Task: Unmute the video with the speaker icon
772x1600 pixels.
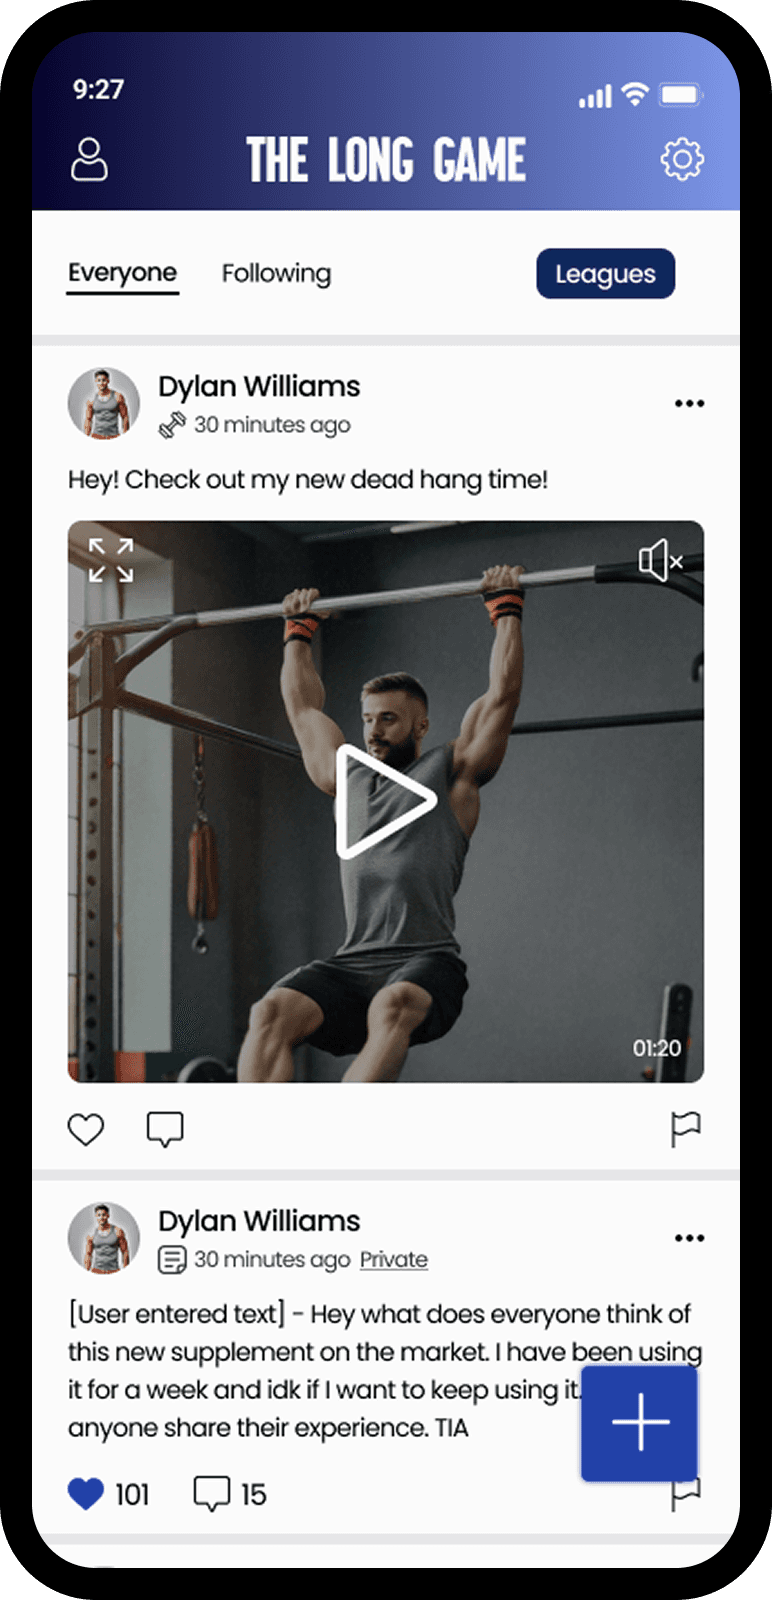Action: pyautogui.click(x=660, y=560)
